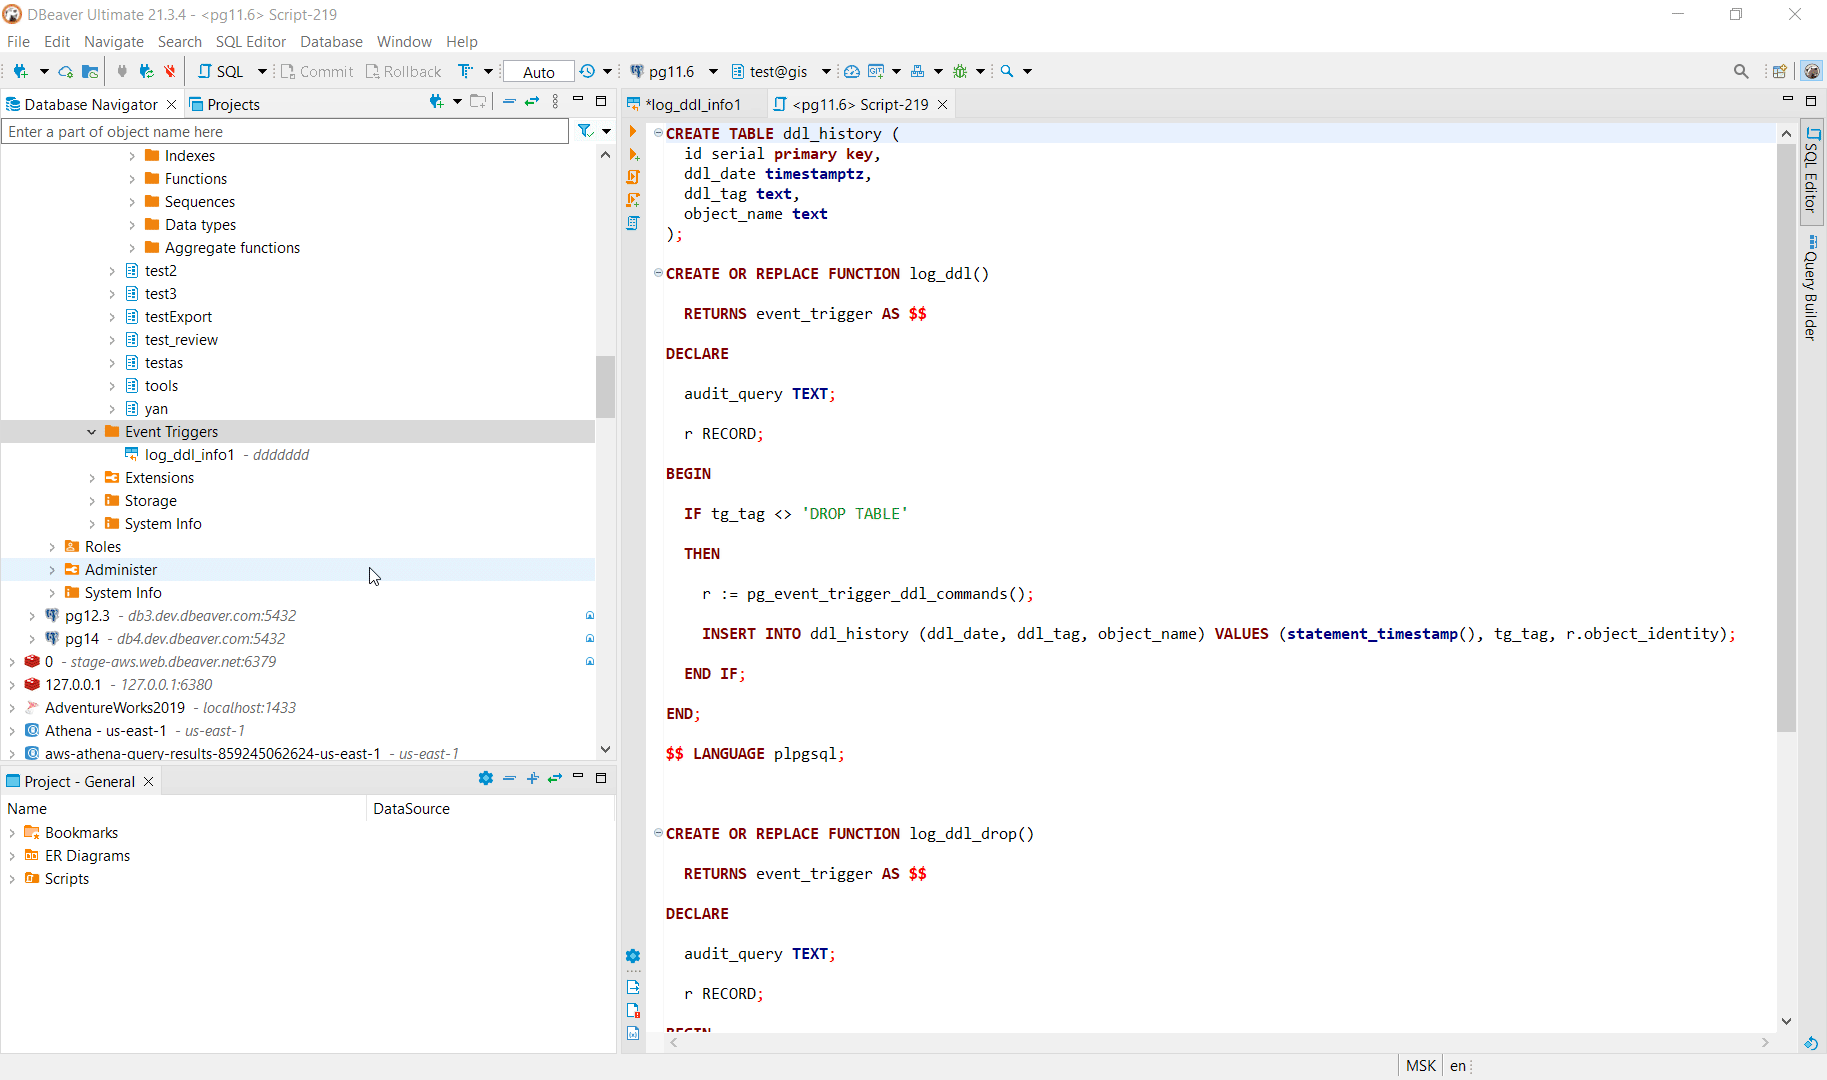Click the Rollback button
The height and width of the screenshot is (1080, 1827).
click(x=404, y=71)
